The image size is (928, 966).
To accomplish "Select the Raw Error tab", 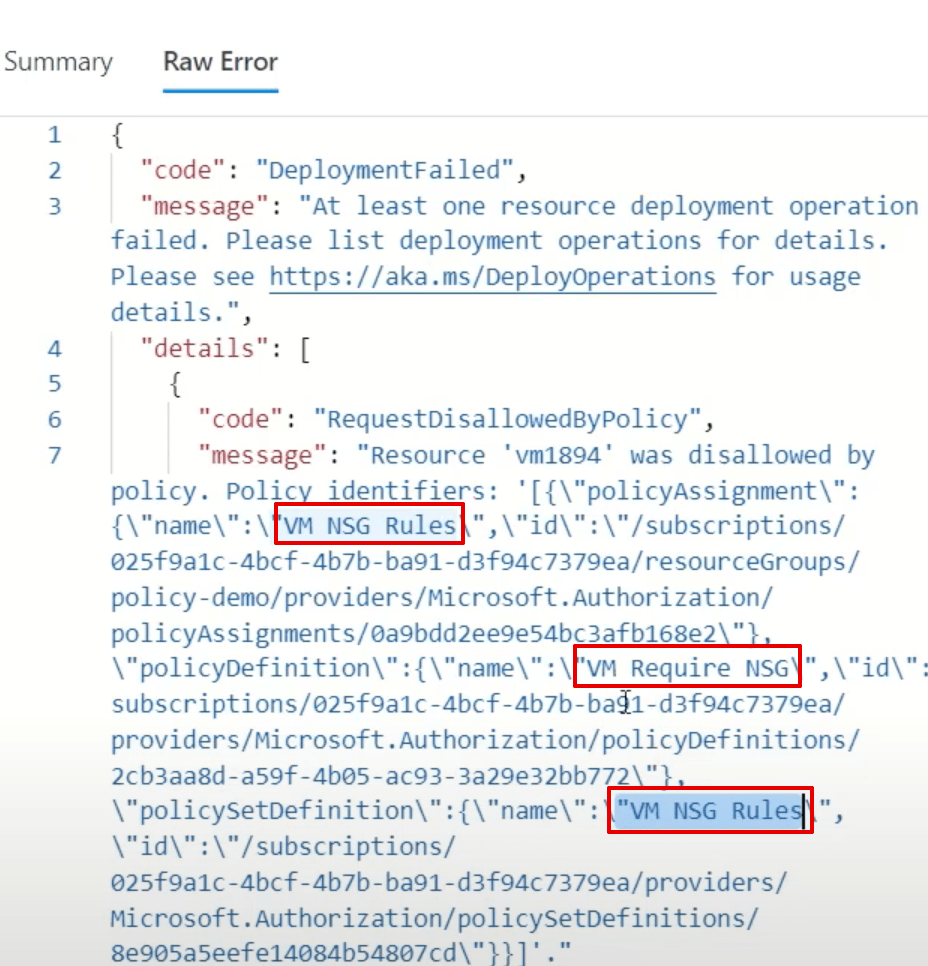I will point(220,62).
